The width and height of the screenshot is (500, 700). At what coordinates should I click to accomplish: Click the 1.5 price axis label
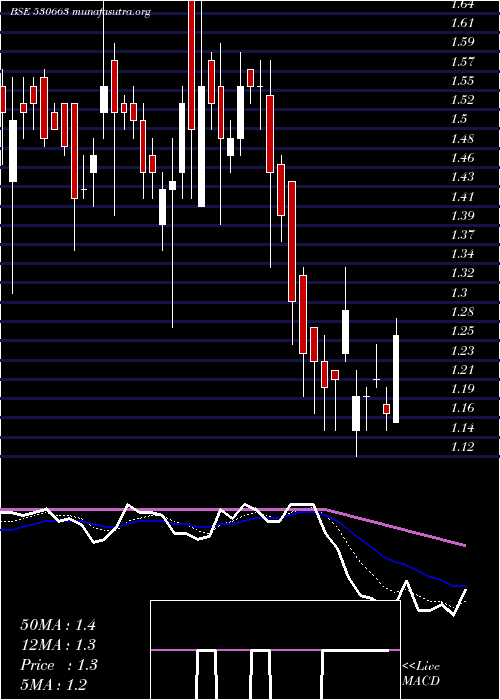tap(459, 119)
